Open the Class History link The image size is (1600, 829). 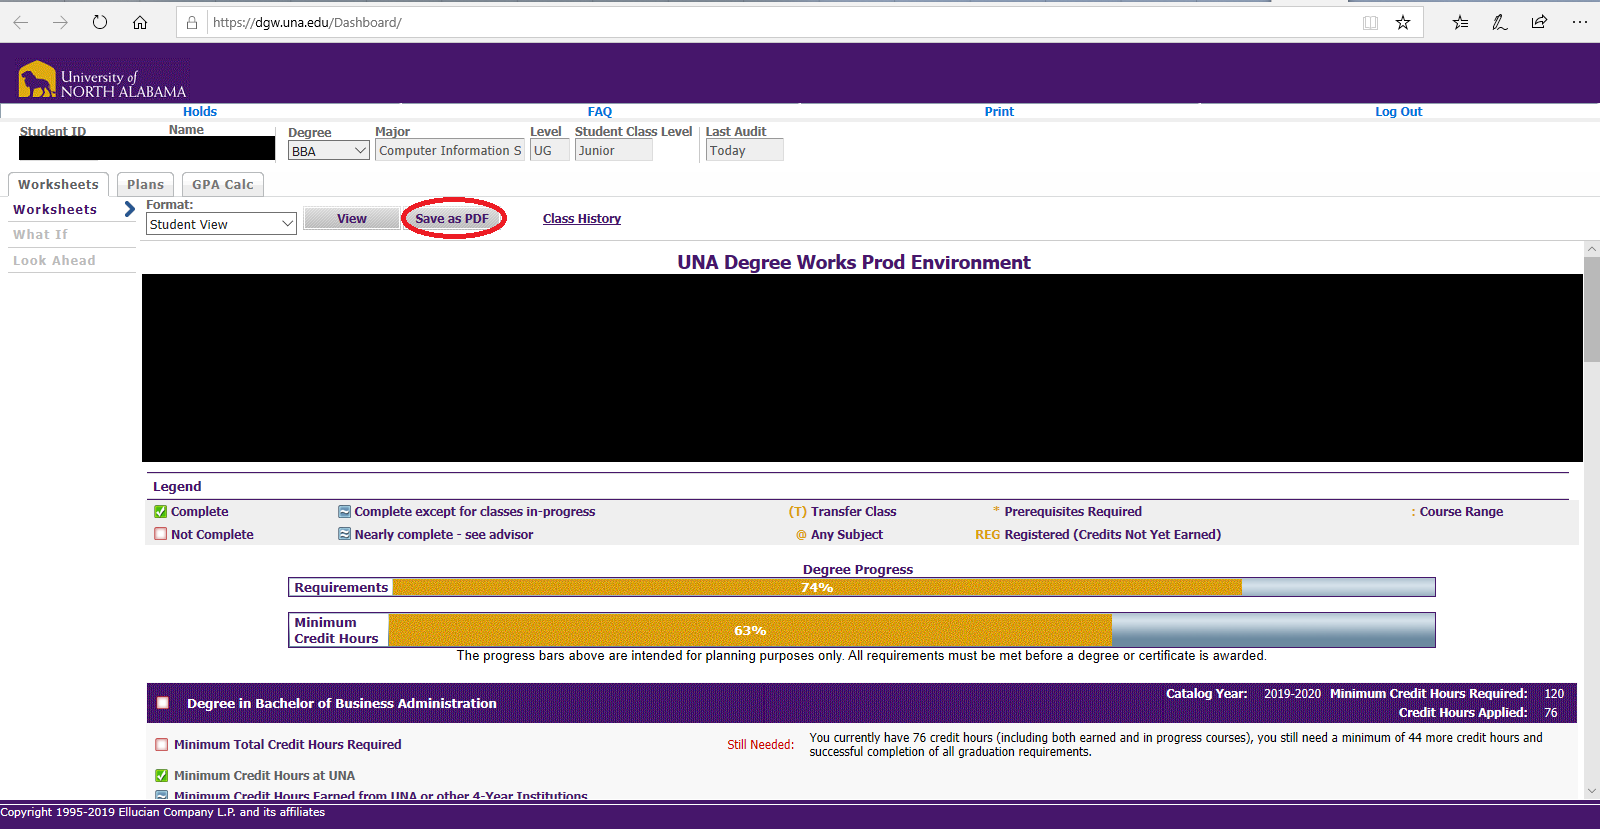click(x=581, y=218)
